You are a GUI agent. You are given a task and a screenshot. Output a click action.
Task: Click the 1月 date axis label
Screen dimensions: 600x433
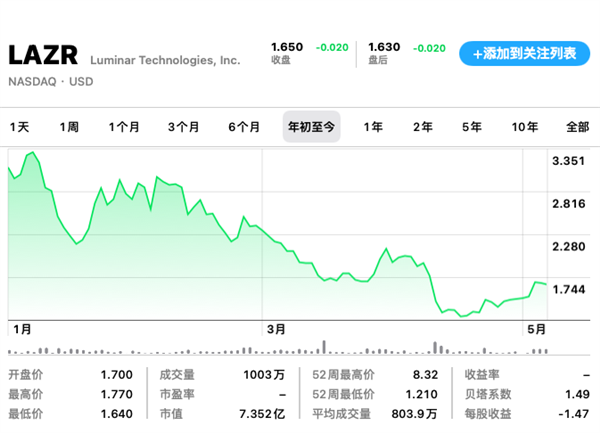tap(22, 329)
